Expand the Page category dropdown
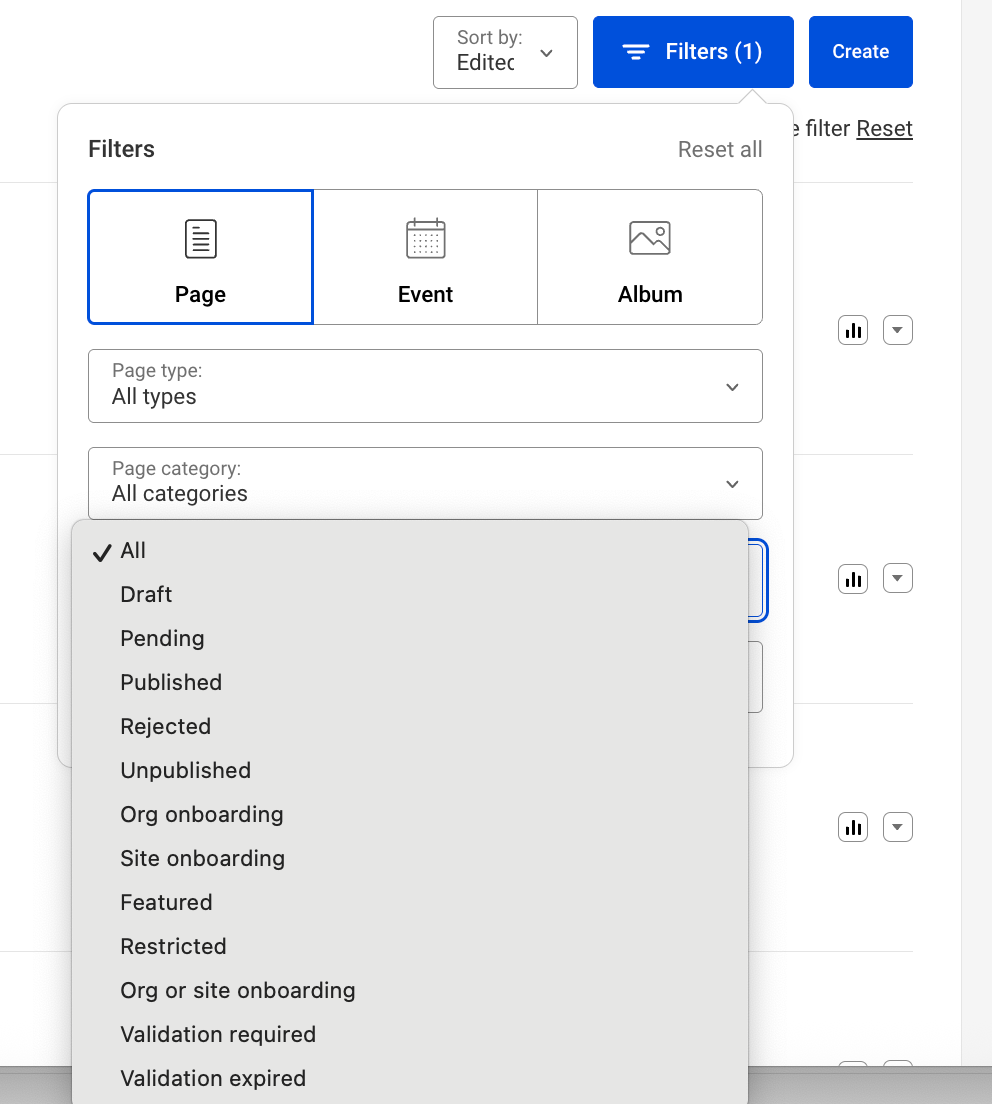The image size is (992, 1104). point(425,483)
